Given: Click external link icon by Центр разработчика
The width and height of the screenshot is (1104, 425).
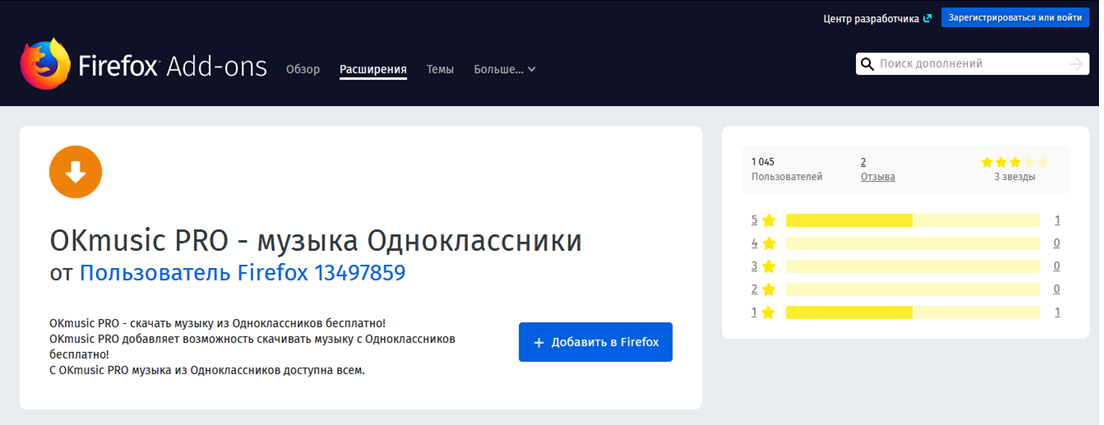Looking at the screenshot, I should [x=927, y=18].
